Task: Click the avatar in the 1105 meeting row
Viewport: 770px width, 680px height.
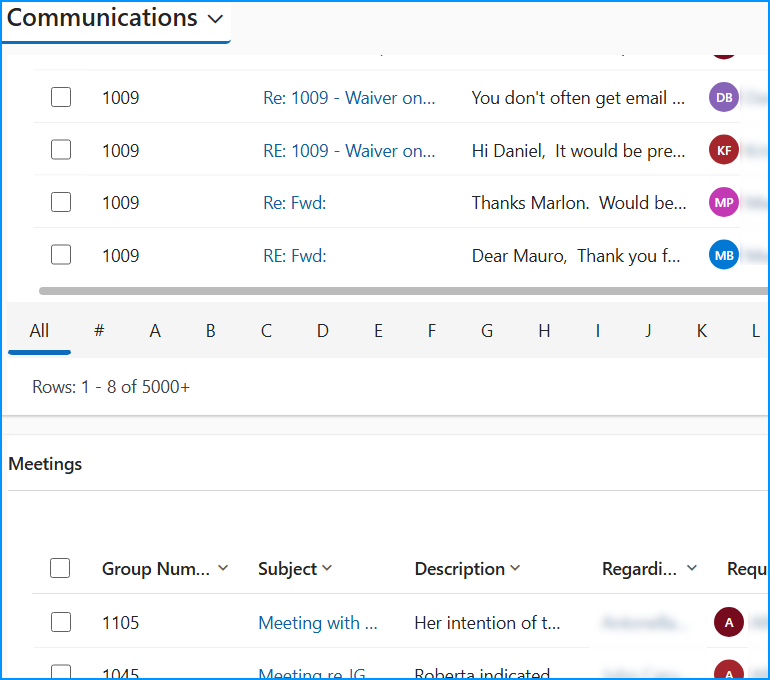Action: 729,622
